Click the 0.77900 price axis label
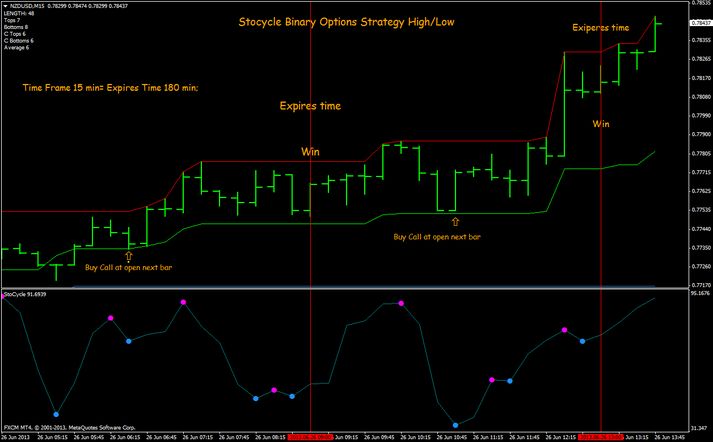This screenshot has height=442, width=713. point(702,135)
